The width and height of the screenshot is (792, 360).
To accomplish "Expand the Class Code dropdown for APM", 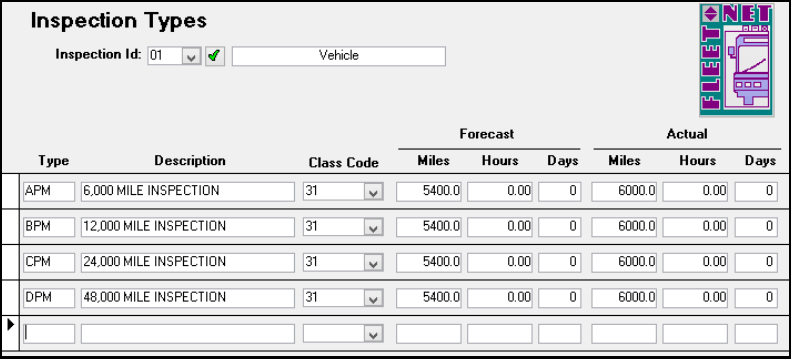I will [x=373, y=192].
